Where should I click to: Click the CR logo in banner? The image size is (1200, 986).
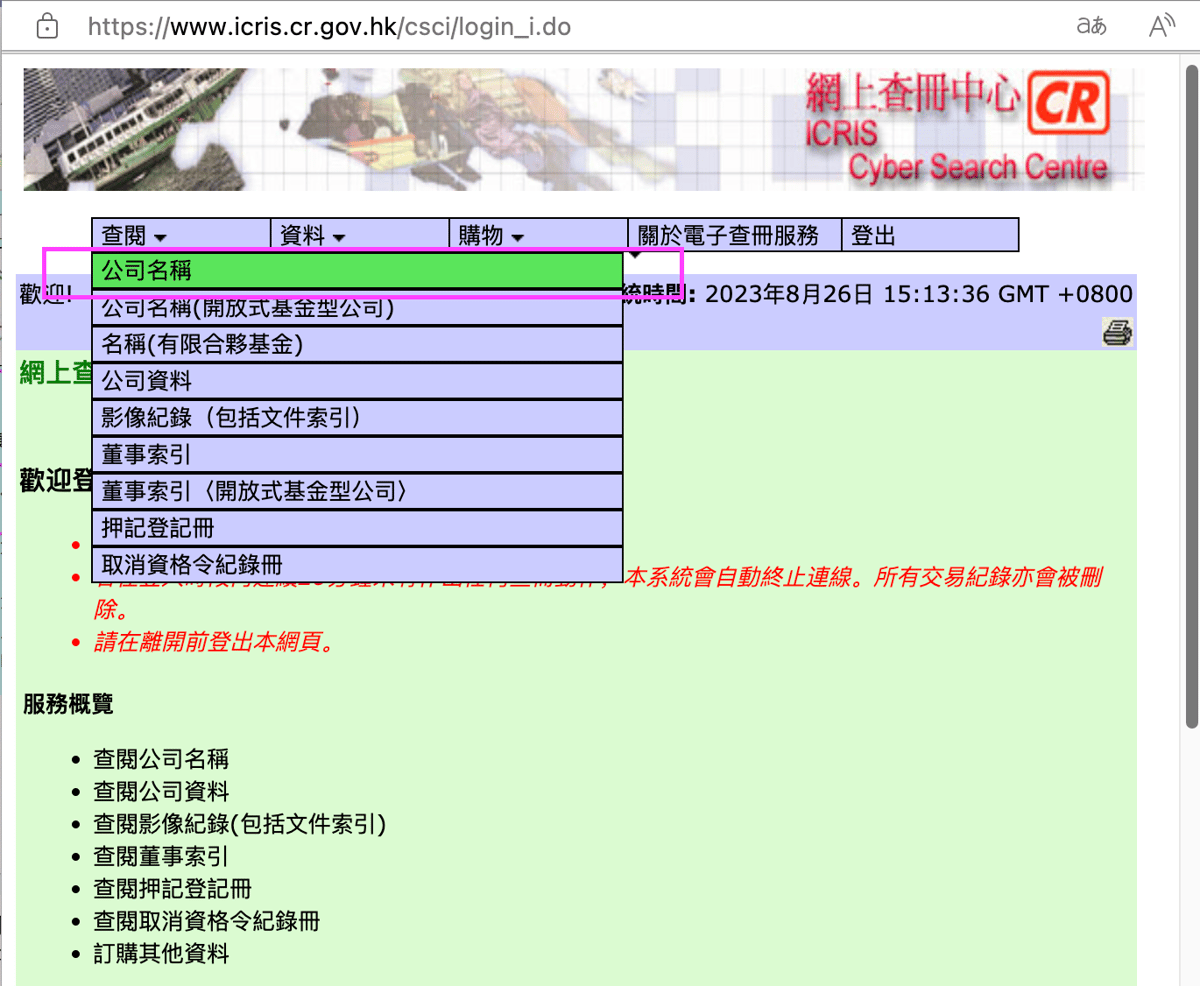1069,103
